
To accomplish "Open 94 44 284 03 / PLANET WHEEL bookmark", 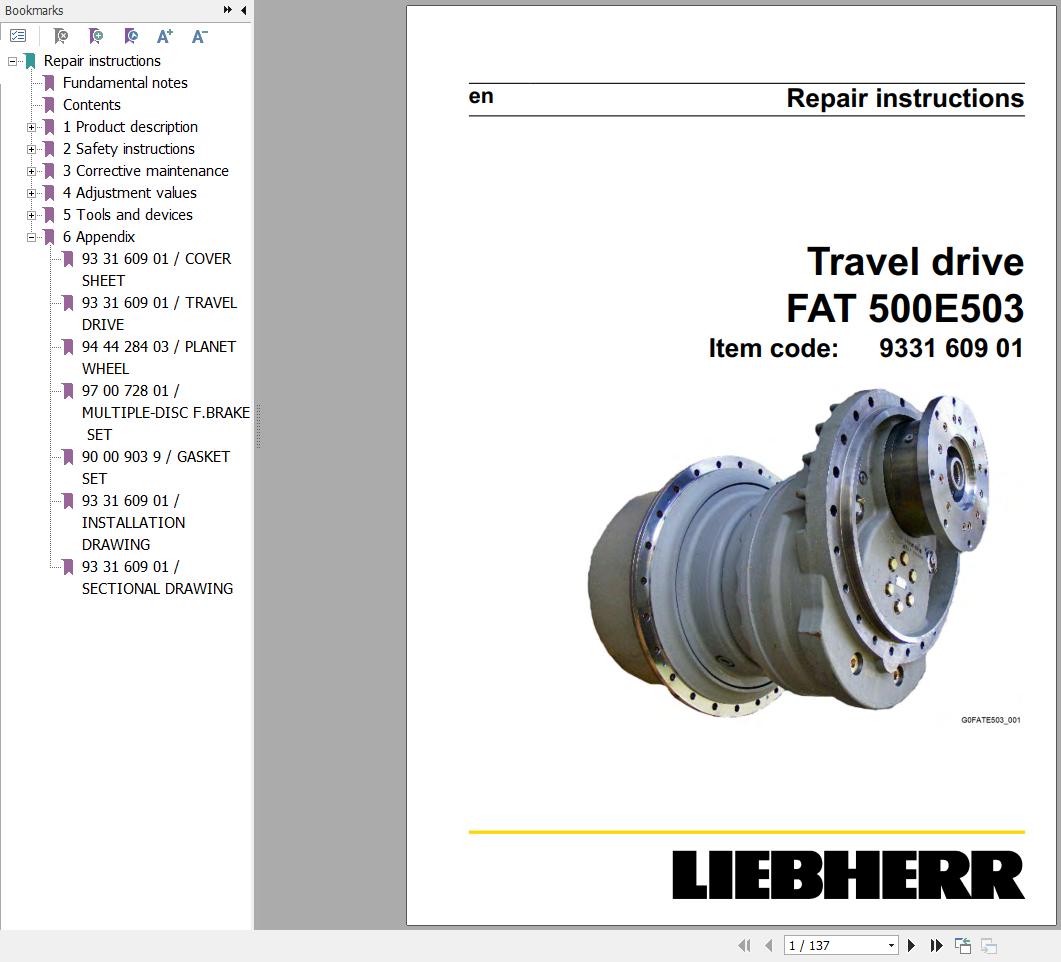I will (159, 357).
